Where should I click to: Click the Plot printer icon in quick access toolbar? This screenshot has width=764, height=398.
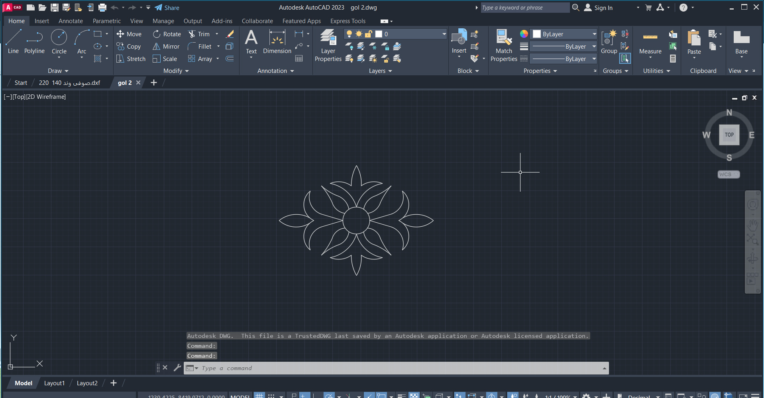click(x=102, y=7)
